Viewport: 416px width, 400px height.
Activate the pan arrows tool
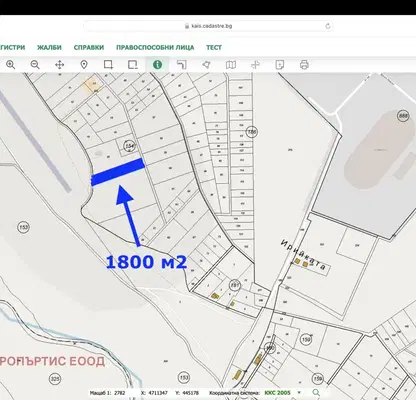[x=59, y=65]
